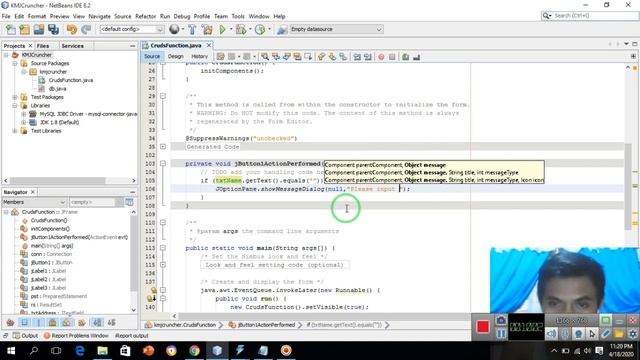The image size is (640, 360).
Task: Toggle Show Non-Public Members filter in Navigator
Action: (x=53, y=322)
